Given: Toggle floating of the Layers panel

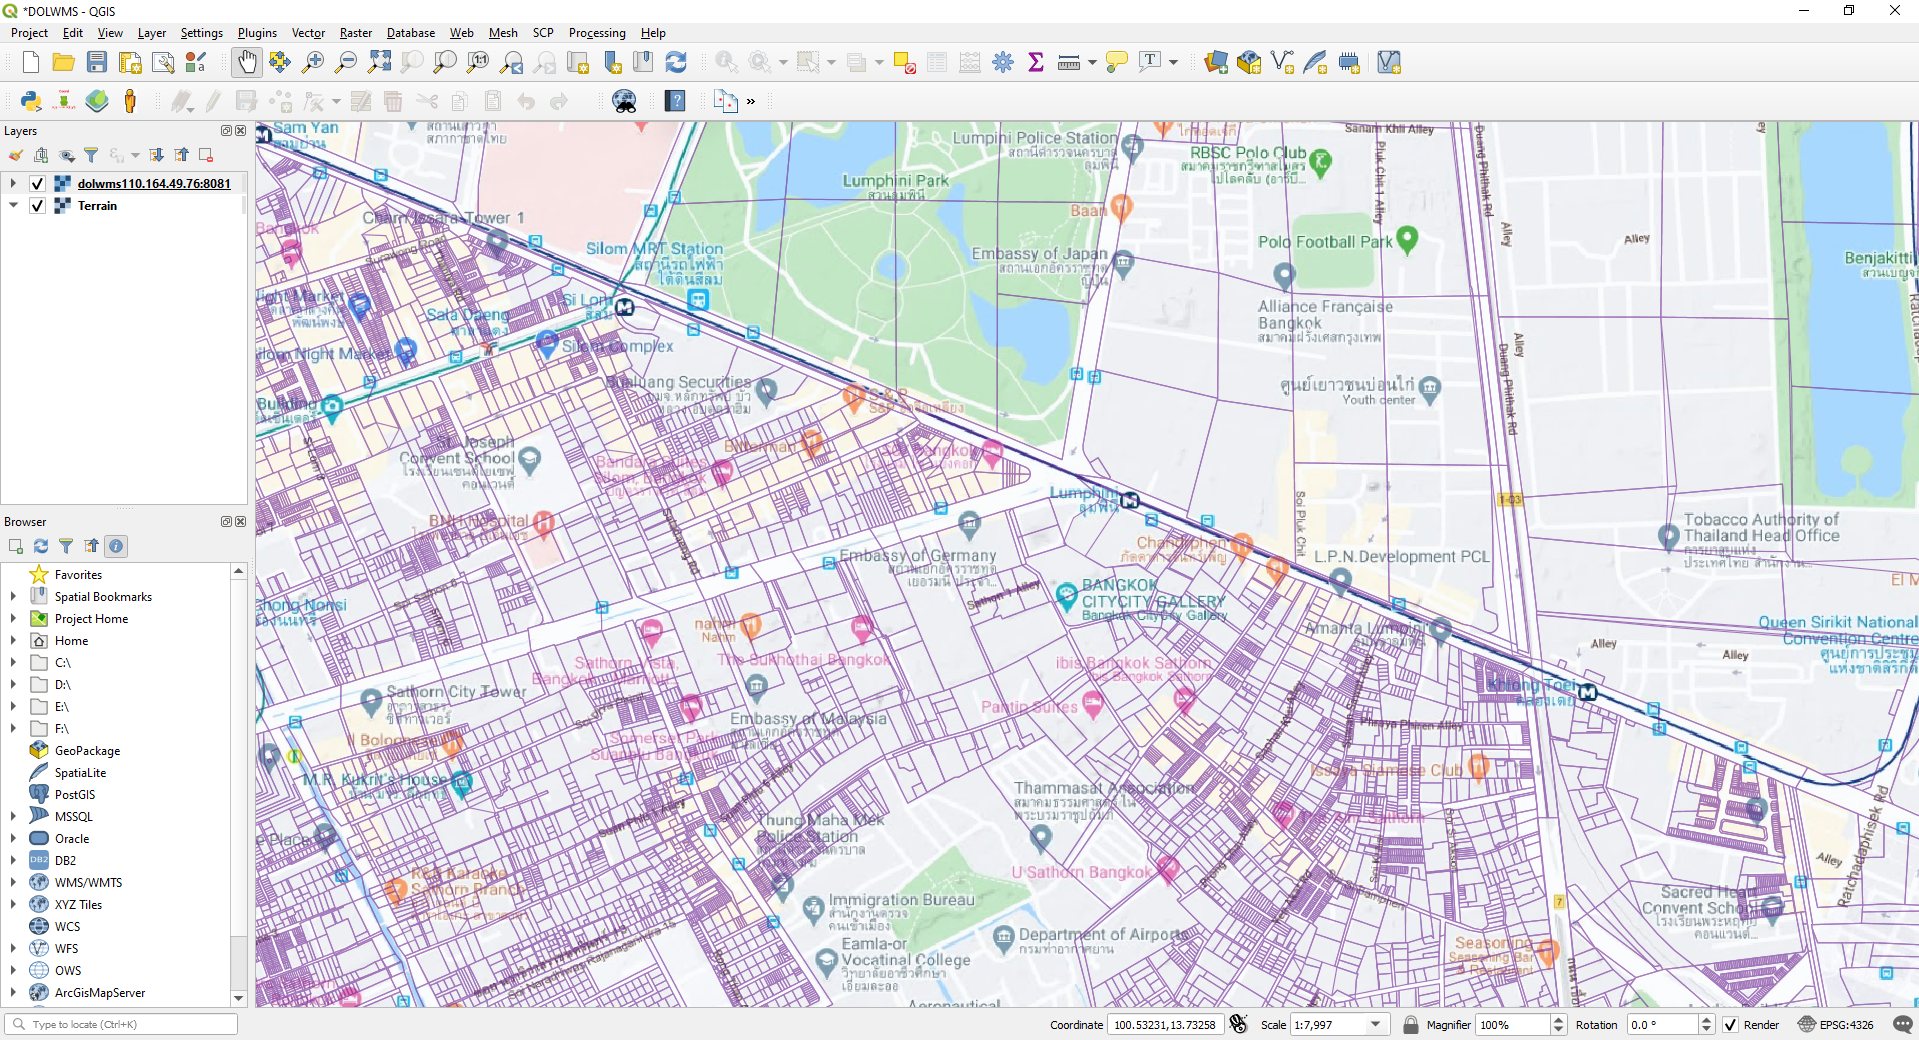Looking at the screenshot, I should coord(226,131).
